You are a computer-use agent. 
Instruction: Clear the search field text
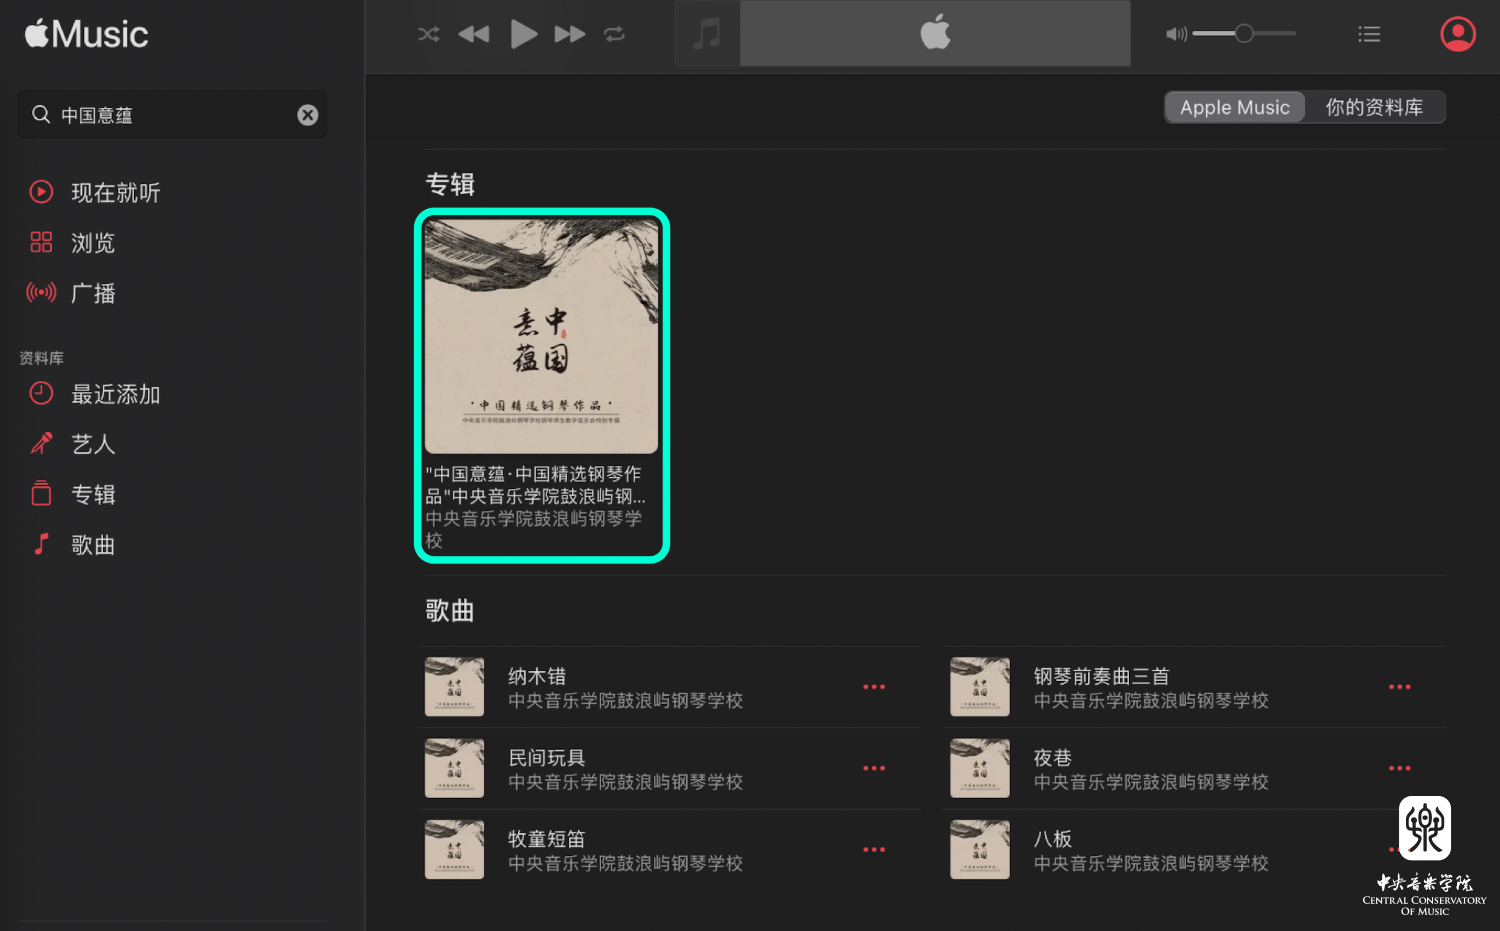308,115
